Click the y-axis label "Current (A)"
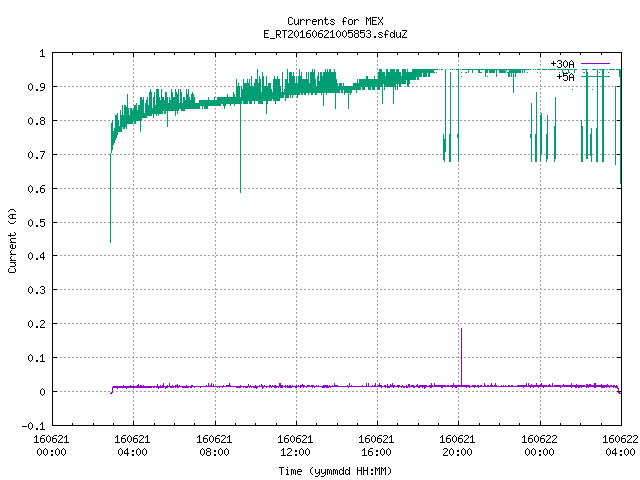640x480 pixels. point(12,240)
